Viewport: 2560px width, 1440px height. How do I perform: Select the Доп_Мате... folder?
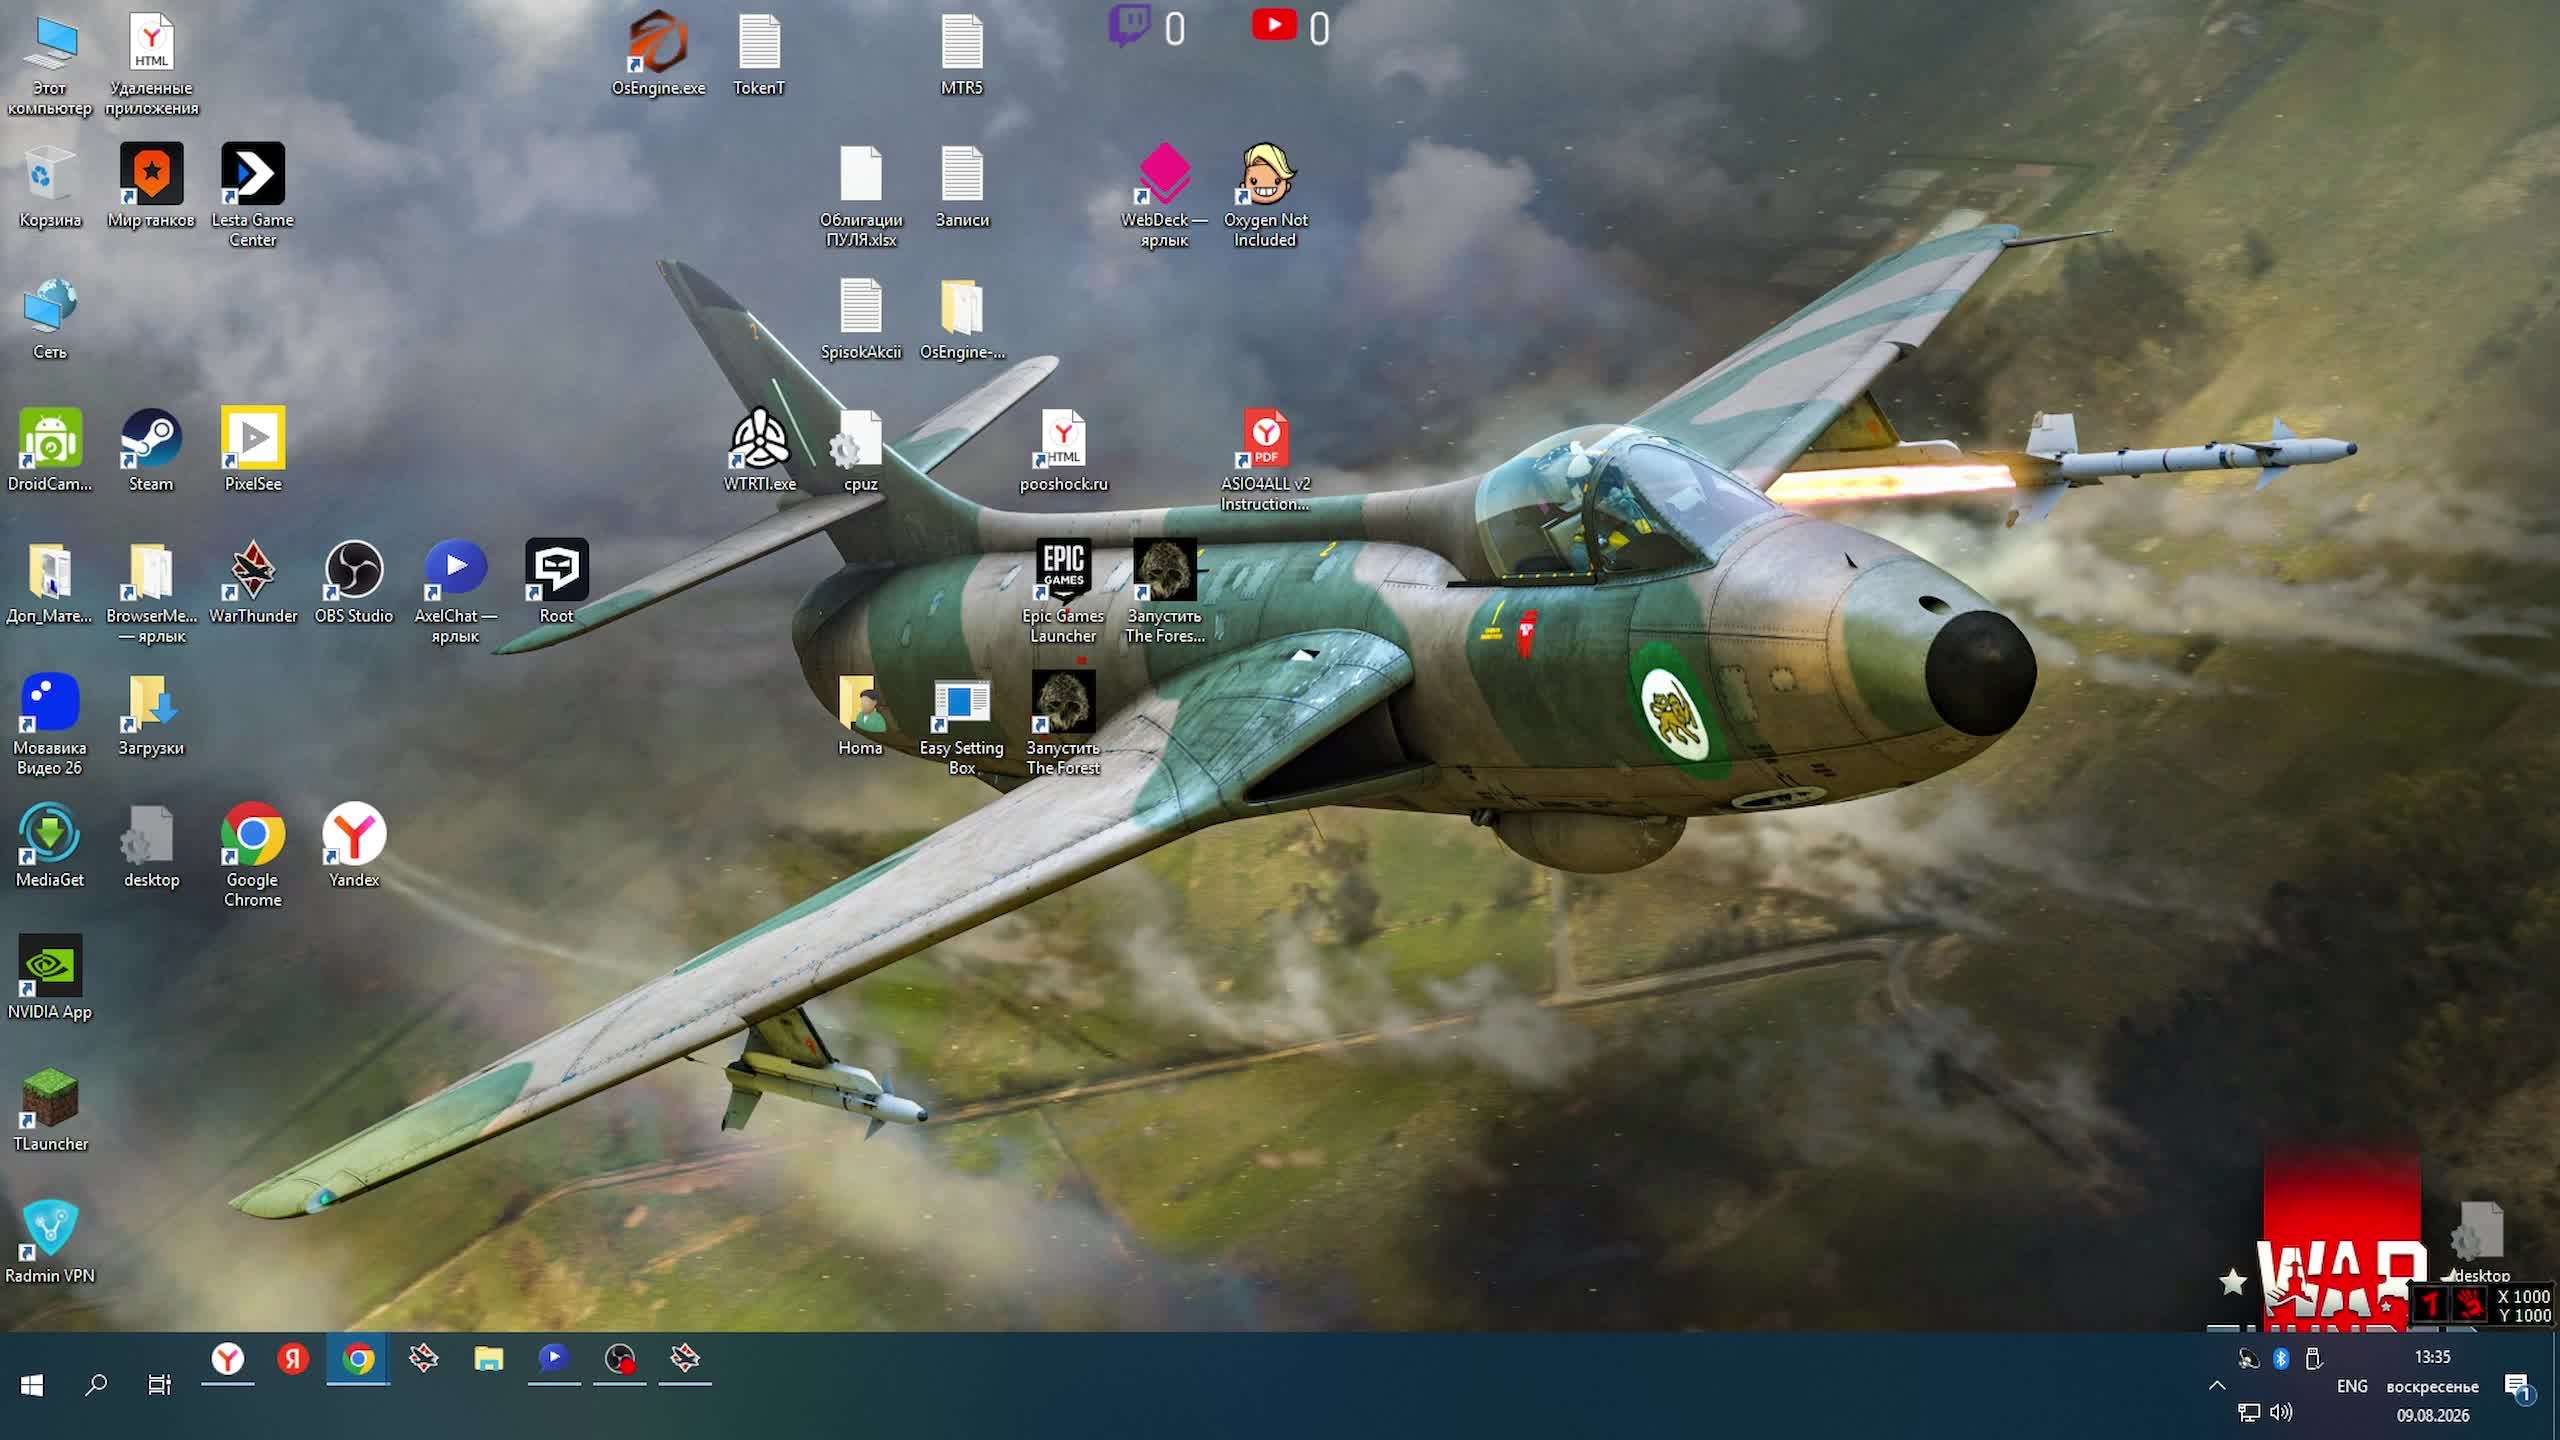50,582
